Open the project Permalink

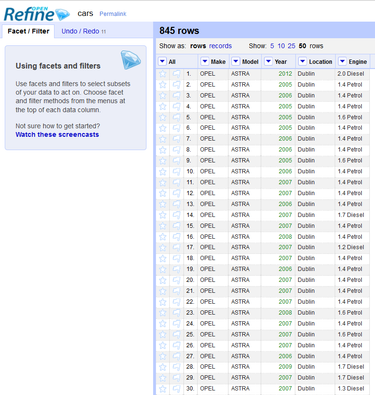[x=113, y=14]
